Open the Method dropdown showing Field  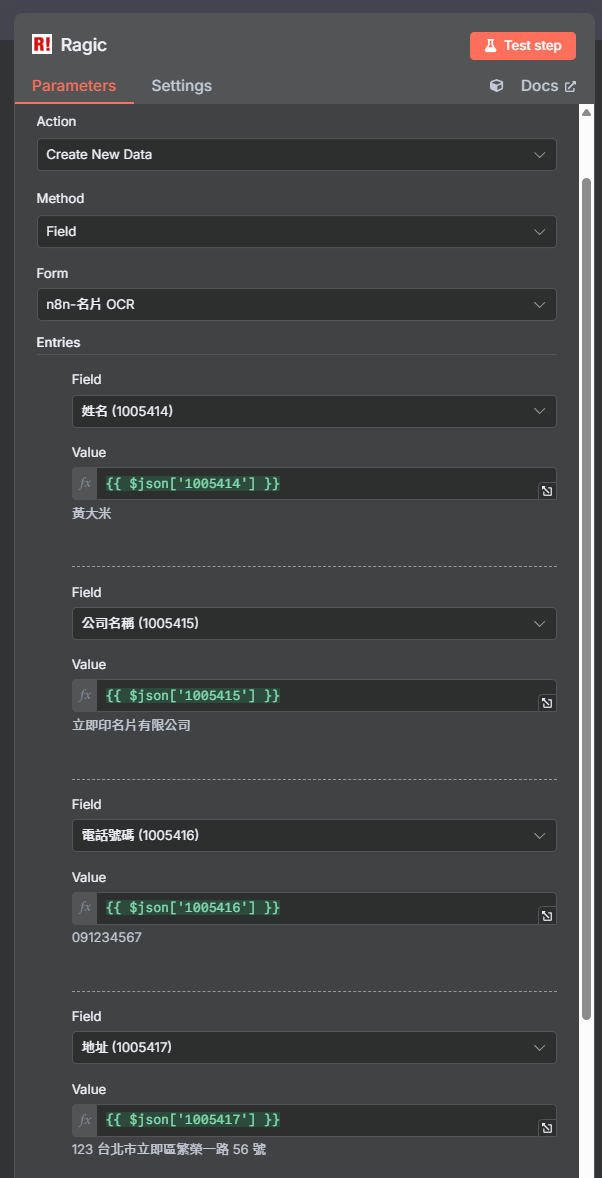(297, 231)
